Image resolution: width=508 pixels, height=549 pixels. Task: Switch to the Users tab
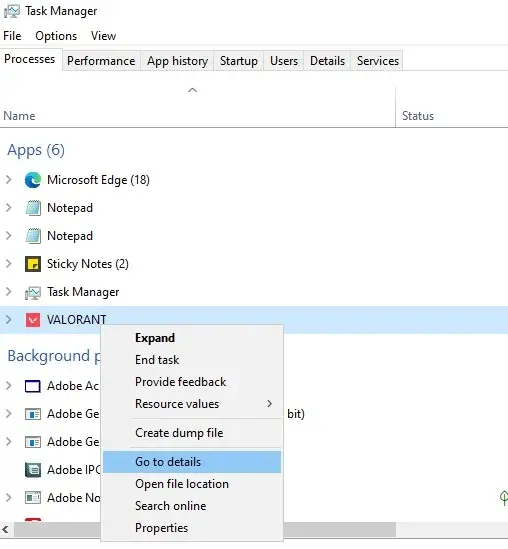(x=284, y=61)
